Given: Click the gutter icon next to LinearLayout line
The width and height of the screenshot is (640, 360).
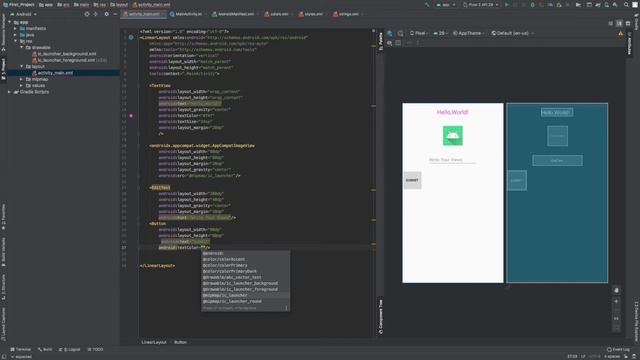Looking at the screenshot, I should (131, 37).
